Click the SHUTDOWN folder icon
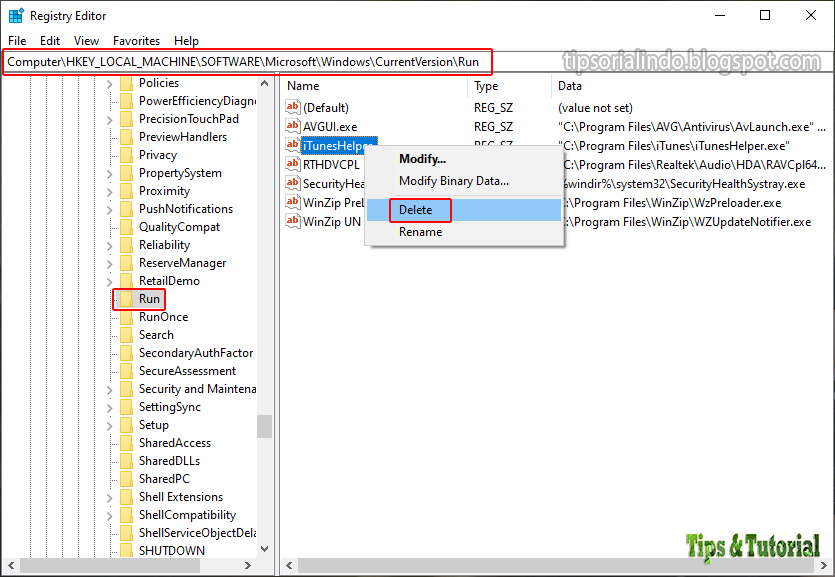835x577 pixels. click(126, 550)
